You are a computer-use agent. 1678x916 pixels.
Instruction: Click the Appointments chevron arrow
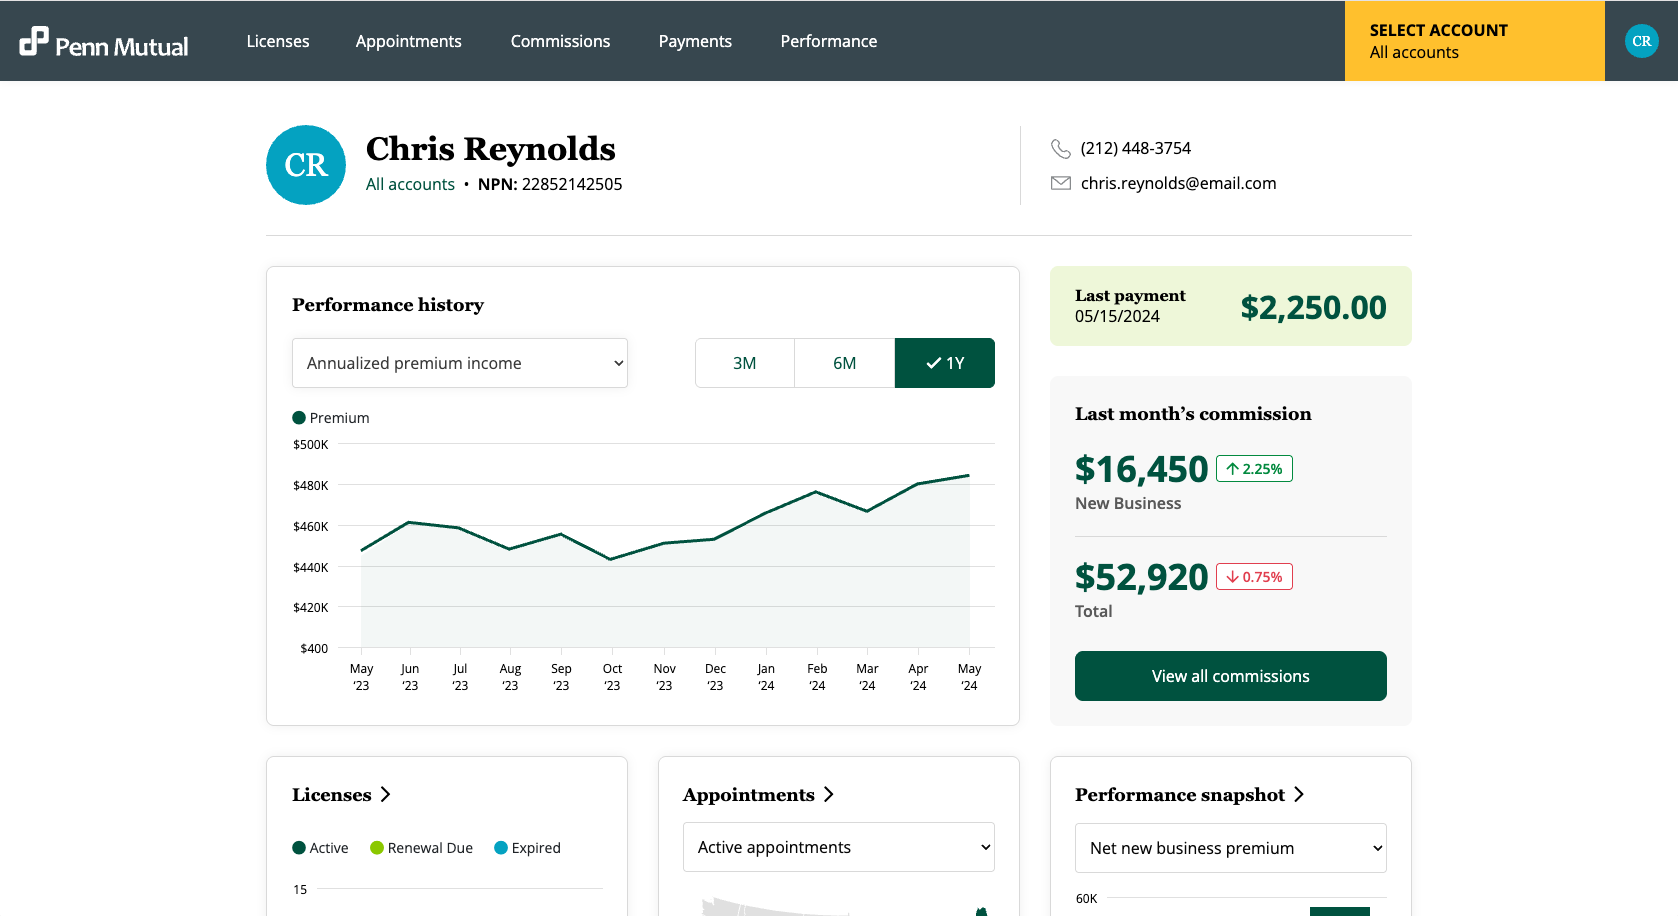tap(829, 794)
